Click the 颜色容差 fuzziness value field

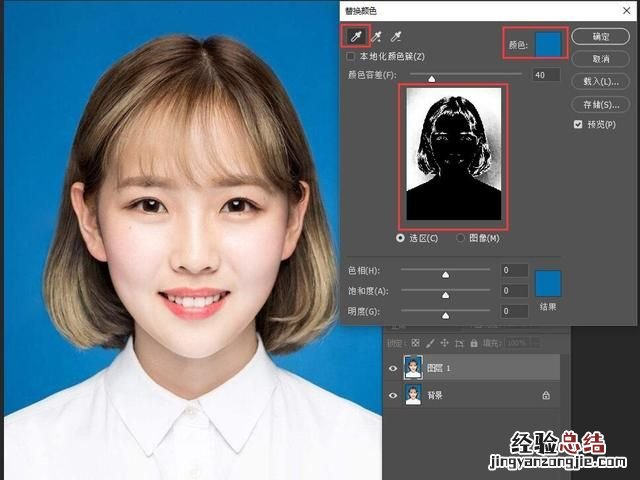click(545, 75)
